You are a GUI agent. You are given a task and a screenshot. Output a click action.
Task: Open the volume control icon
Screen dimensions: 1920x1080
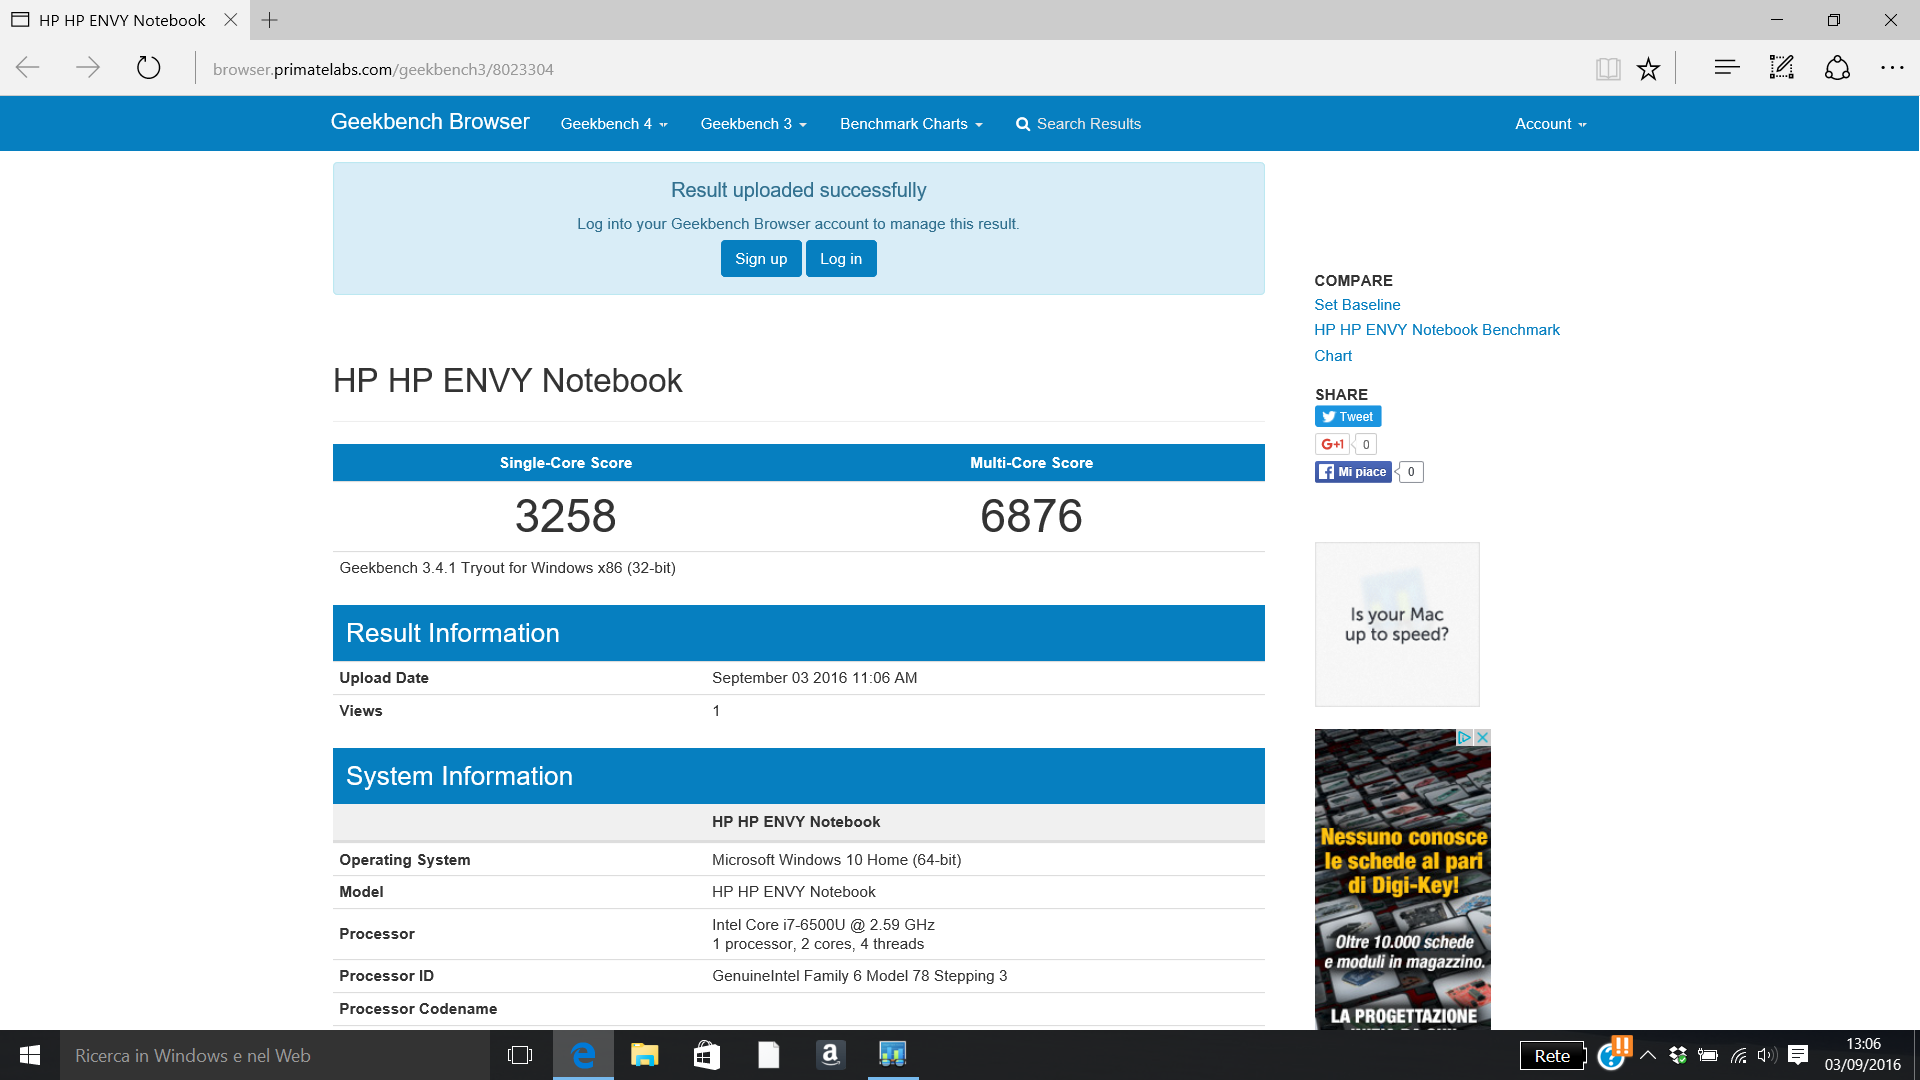[x=1767, y=1055]
